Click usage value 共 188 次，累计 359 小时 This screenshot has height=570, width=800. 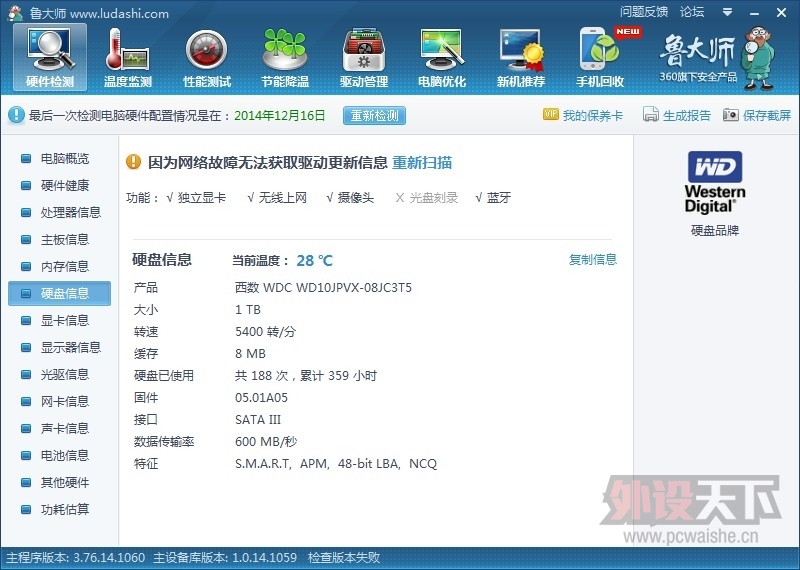[306, 376]
